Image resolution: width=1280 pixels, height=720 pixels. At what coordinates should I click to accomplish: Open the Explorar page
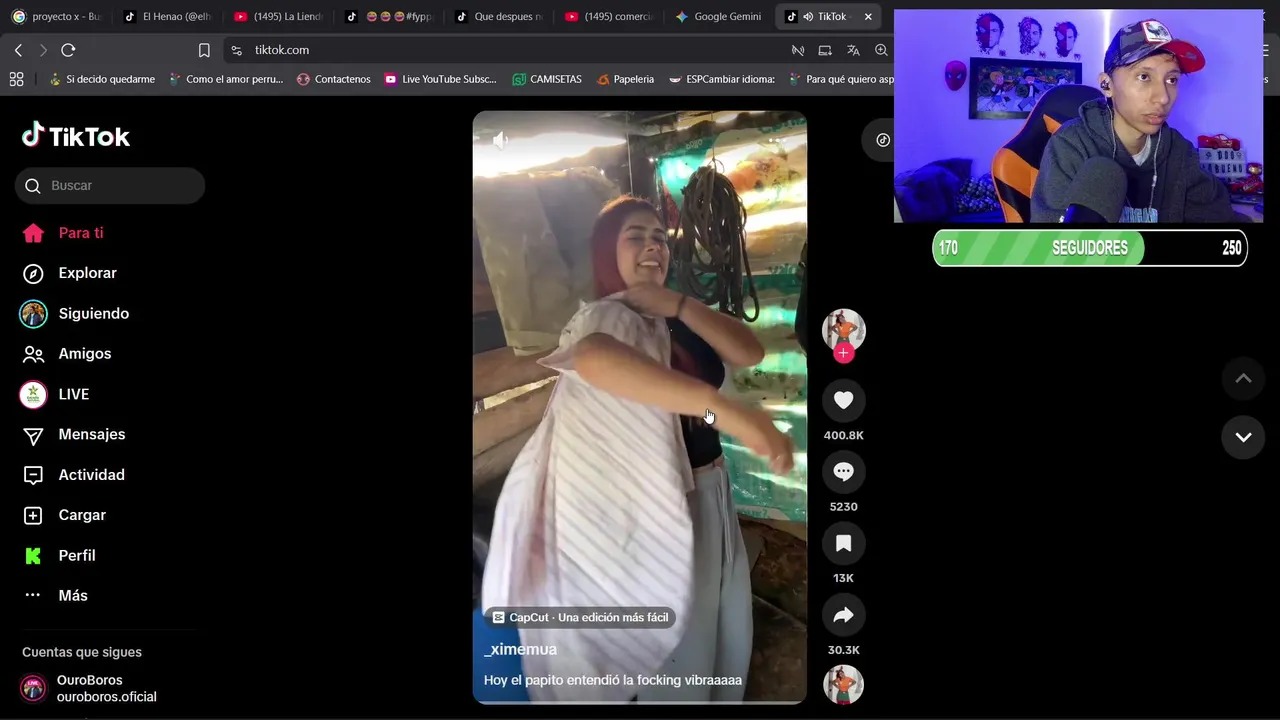70,273
